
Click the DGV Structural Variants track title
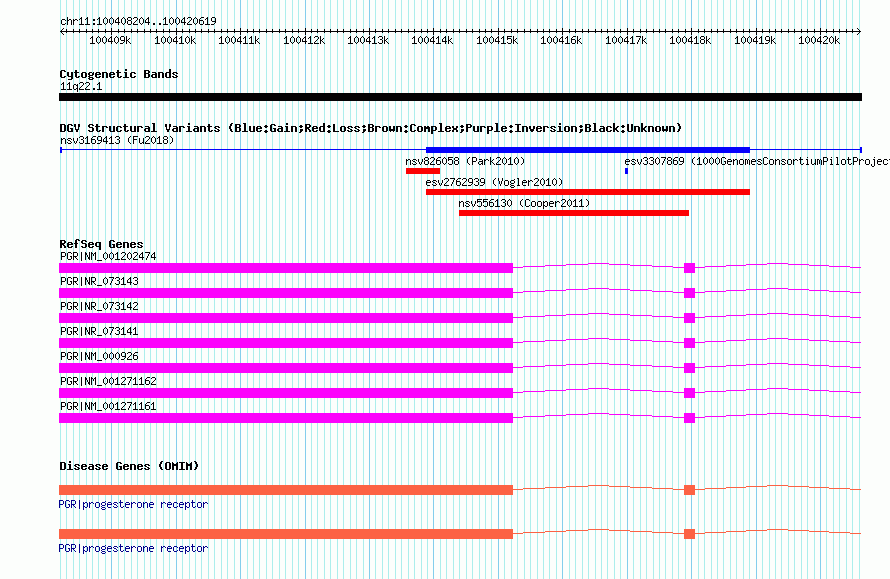[371, 128]
